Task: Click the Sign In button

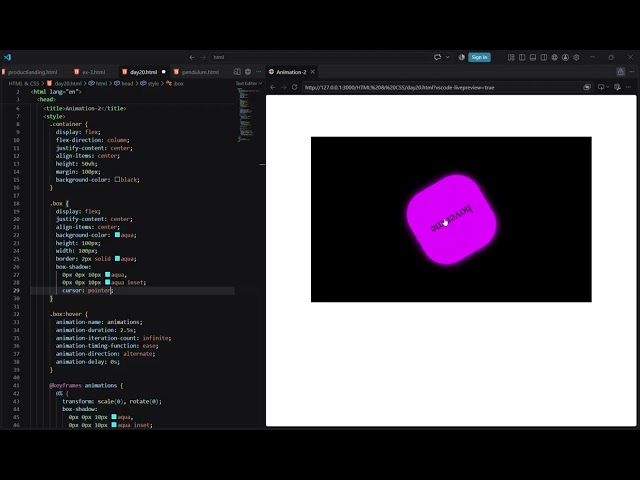Action: pos(479,57)
